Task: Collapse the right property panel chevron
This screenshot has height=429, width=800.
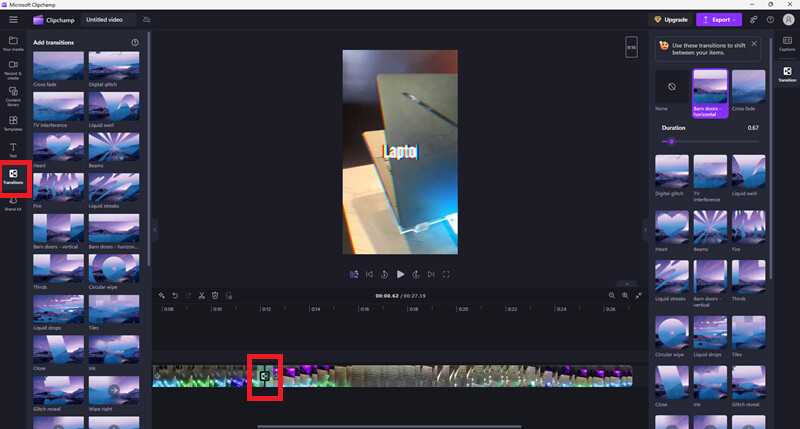Action: point(645,230)
